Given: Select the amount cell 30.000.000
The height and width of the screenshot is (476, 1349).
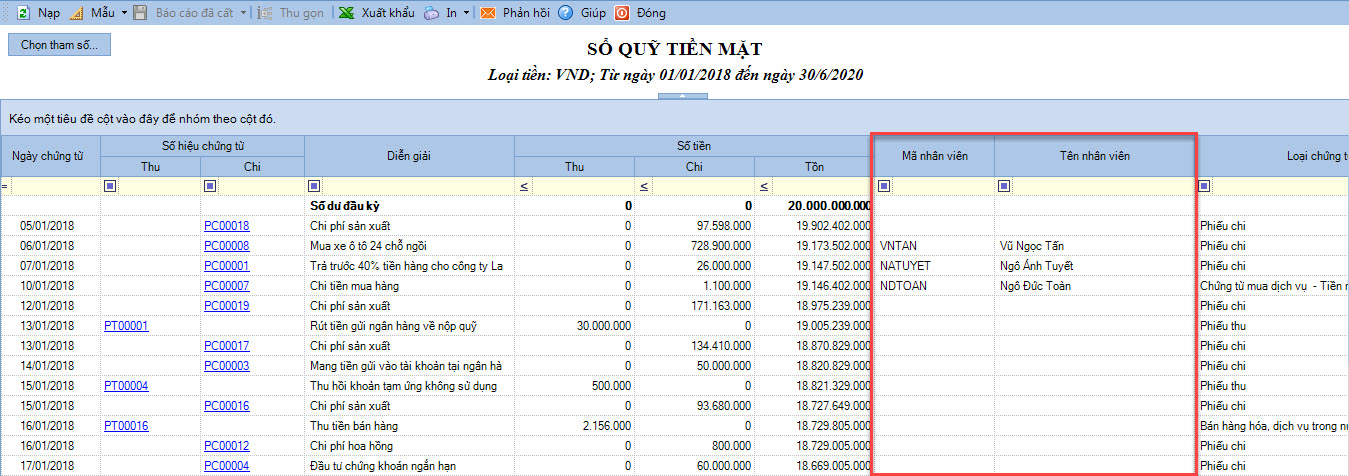Looking at the screenshot, I should pos(574,326).
